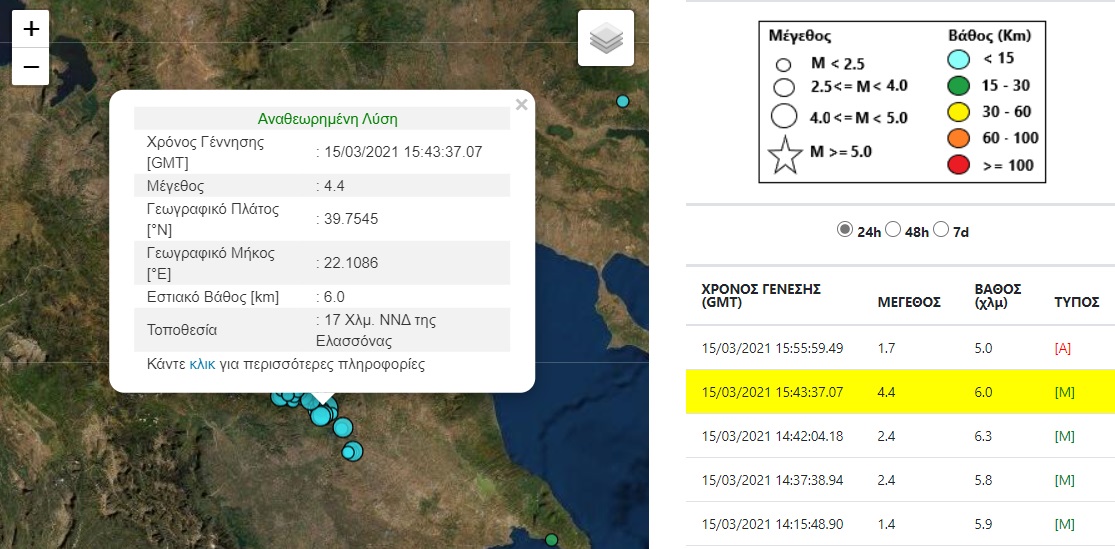Click the yellow 30 - 60 depth swatch
Image resolution: width=1115 pixels, height=549 pixels.
coord(959,113)
